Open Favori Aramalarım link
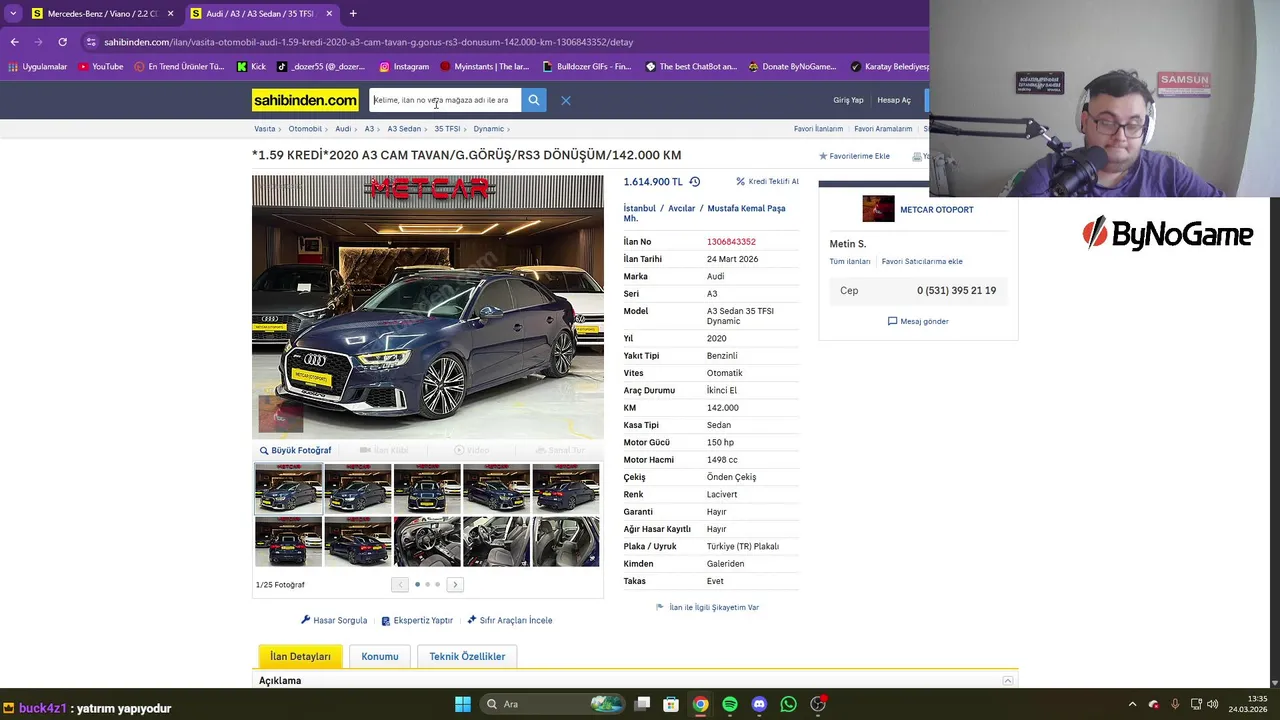The height and width of the screenshot is (720, 1280). coord(883,129)
